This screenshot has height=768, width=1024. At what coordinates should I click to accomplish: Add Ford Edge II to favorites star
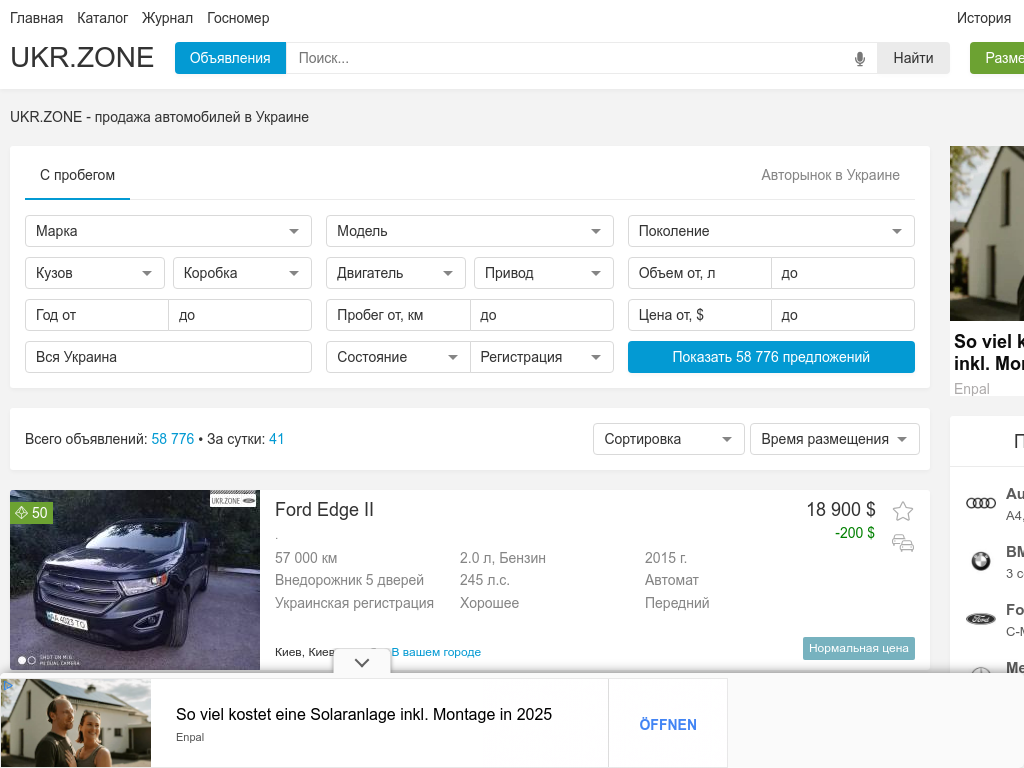click(x=903, y=511)
